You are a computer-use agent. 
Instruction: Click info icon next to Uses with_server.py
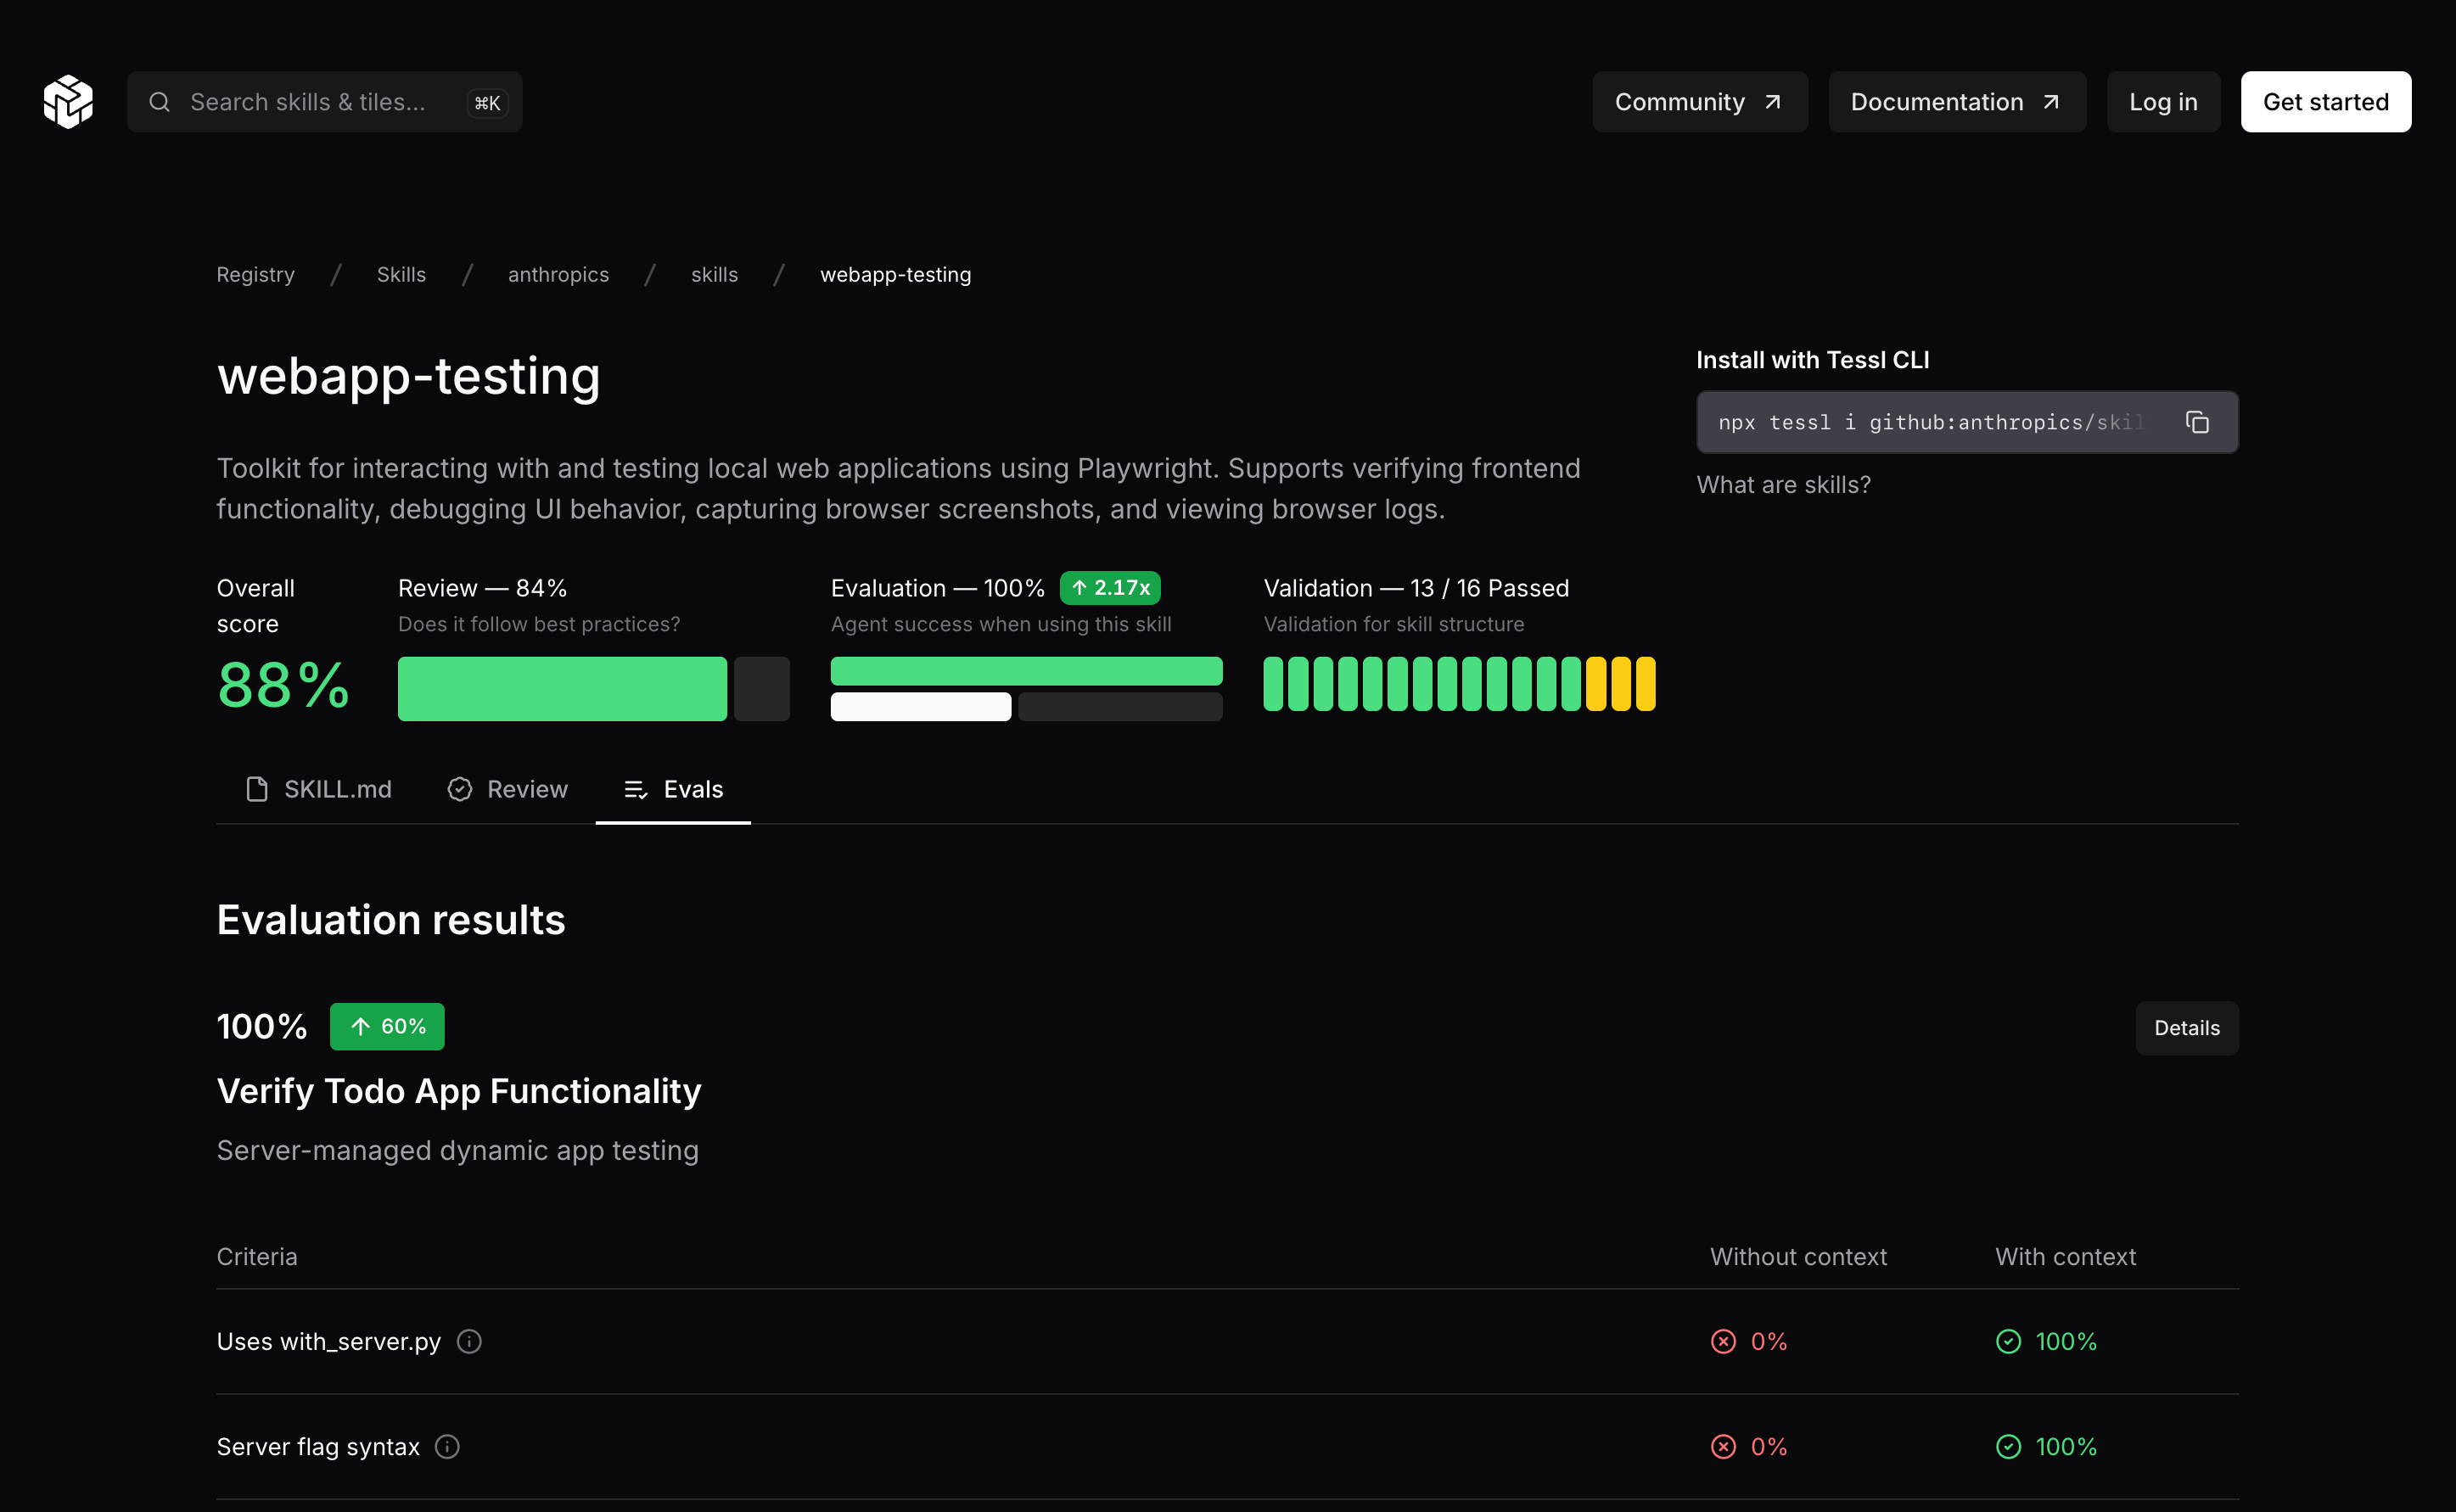(469, 1341)
